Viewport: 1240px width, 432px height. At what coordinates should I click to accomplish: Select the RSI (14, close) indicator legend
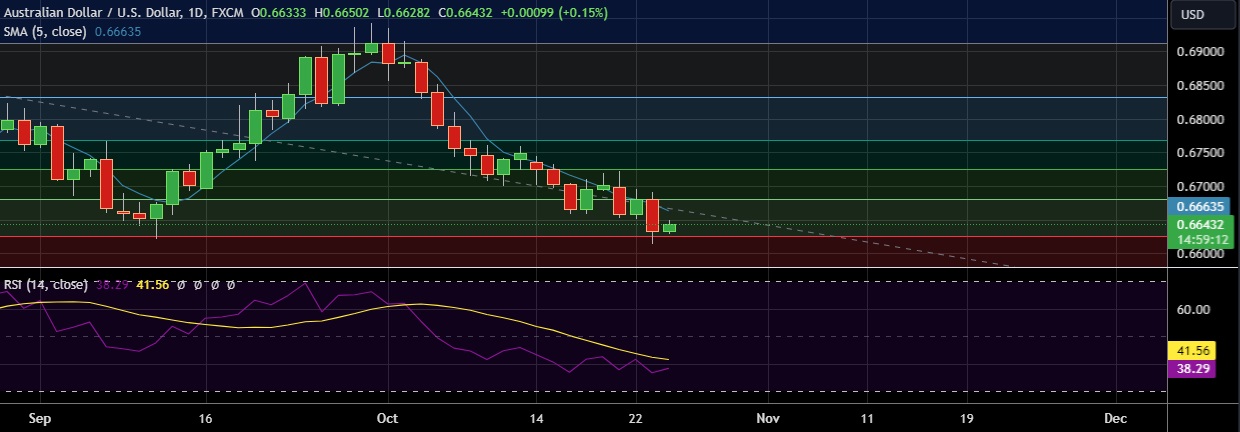(45, 285)
